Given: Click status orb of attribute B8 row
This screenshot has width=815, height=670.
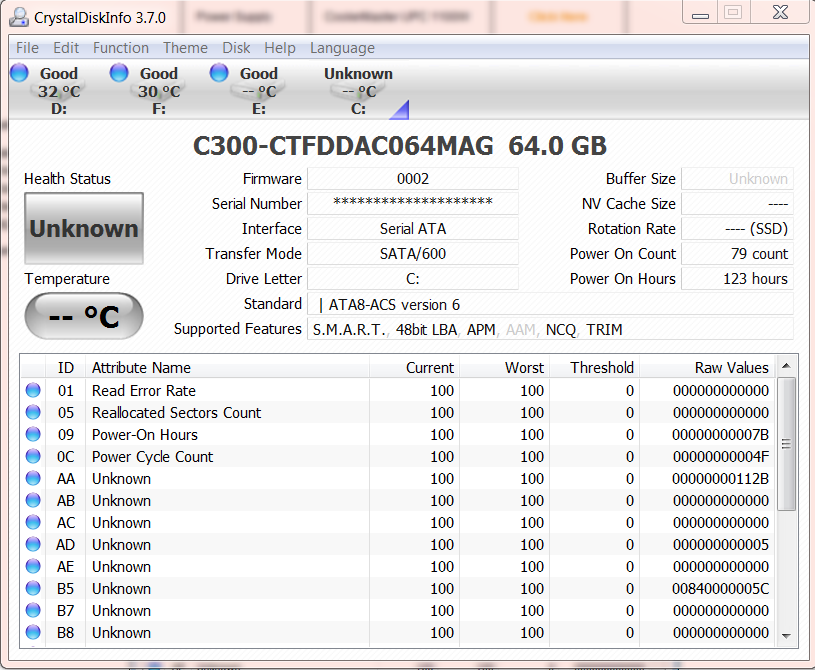Looking at the screenshot, I should (33, 632).
